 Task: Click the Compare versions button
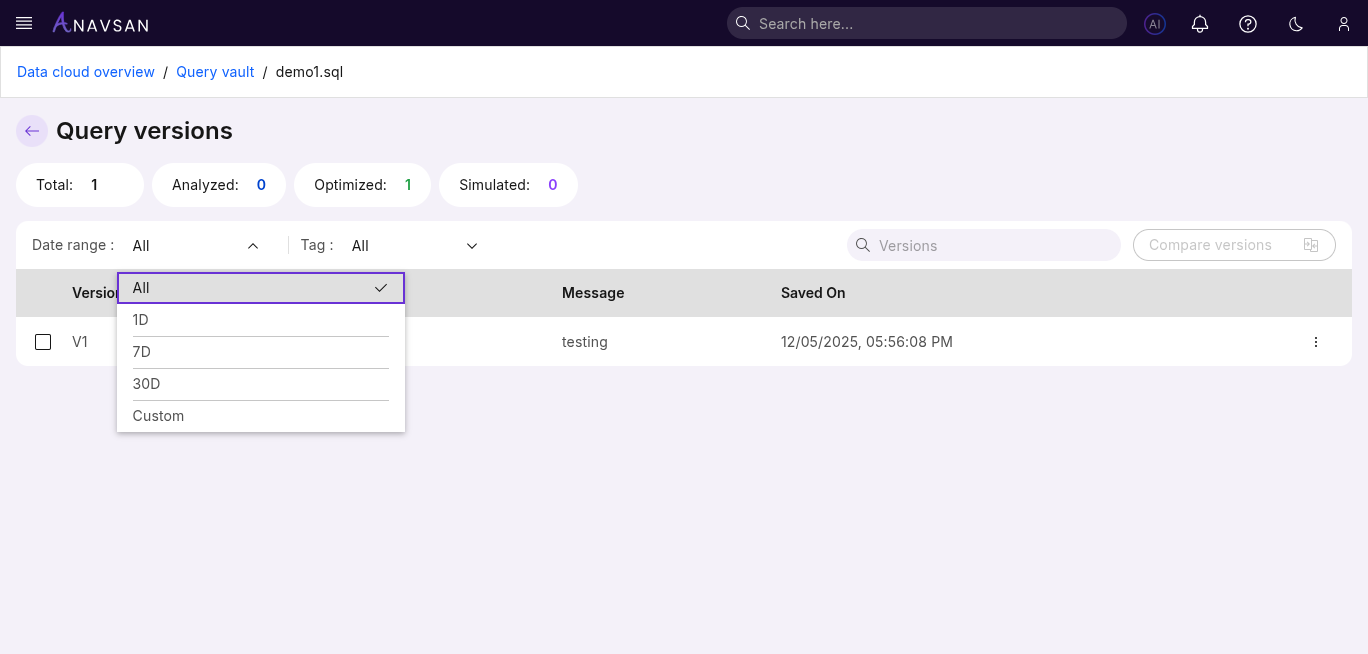tap(1234, 245)
